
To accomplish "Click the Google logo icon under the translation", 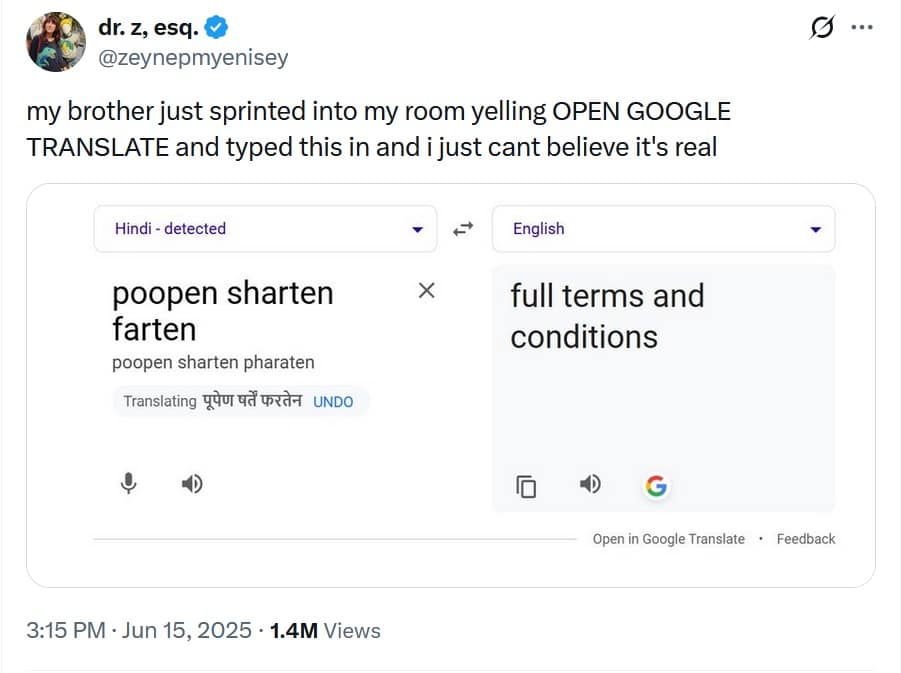I will click(656, 486).
